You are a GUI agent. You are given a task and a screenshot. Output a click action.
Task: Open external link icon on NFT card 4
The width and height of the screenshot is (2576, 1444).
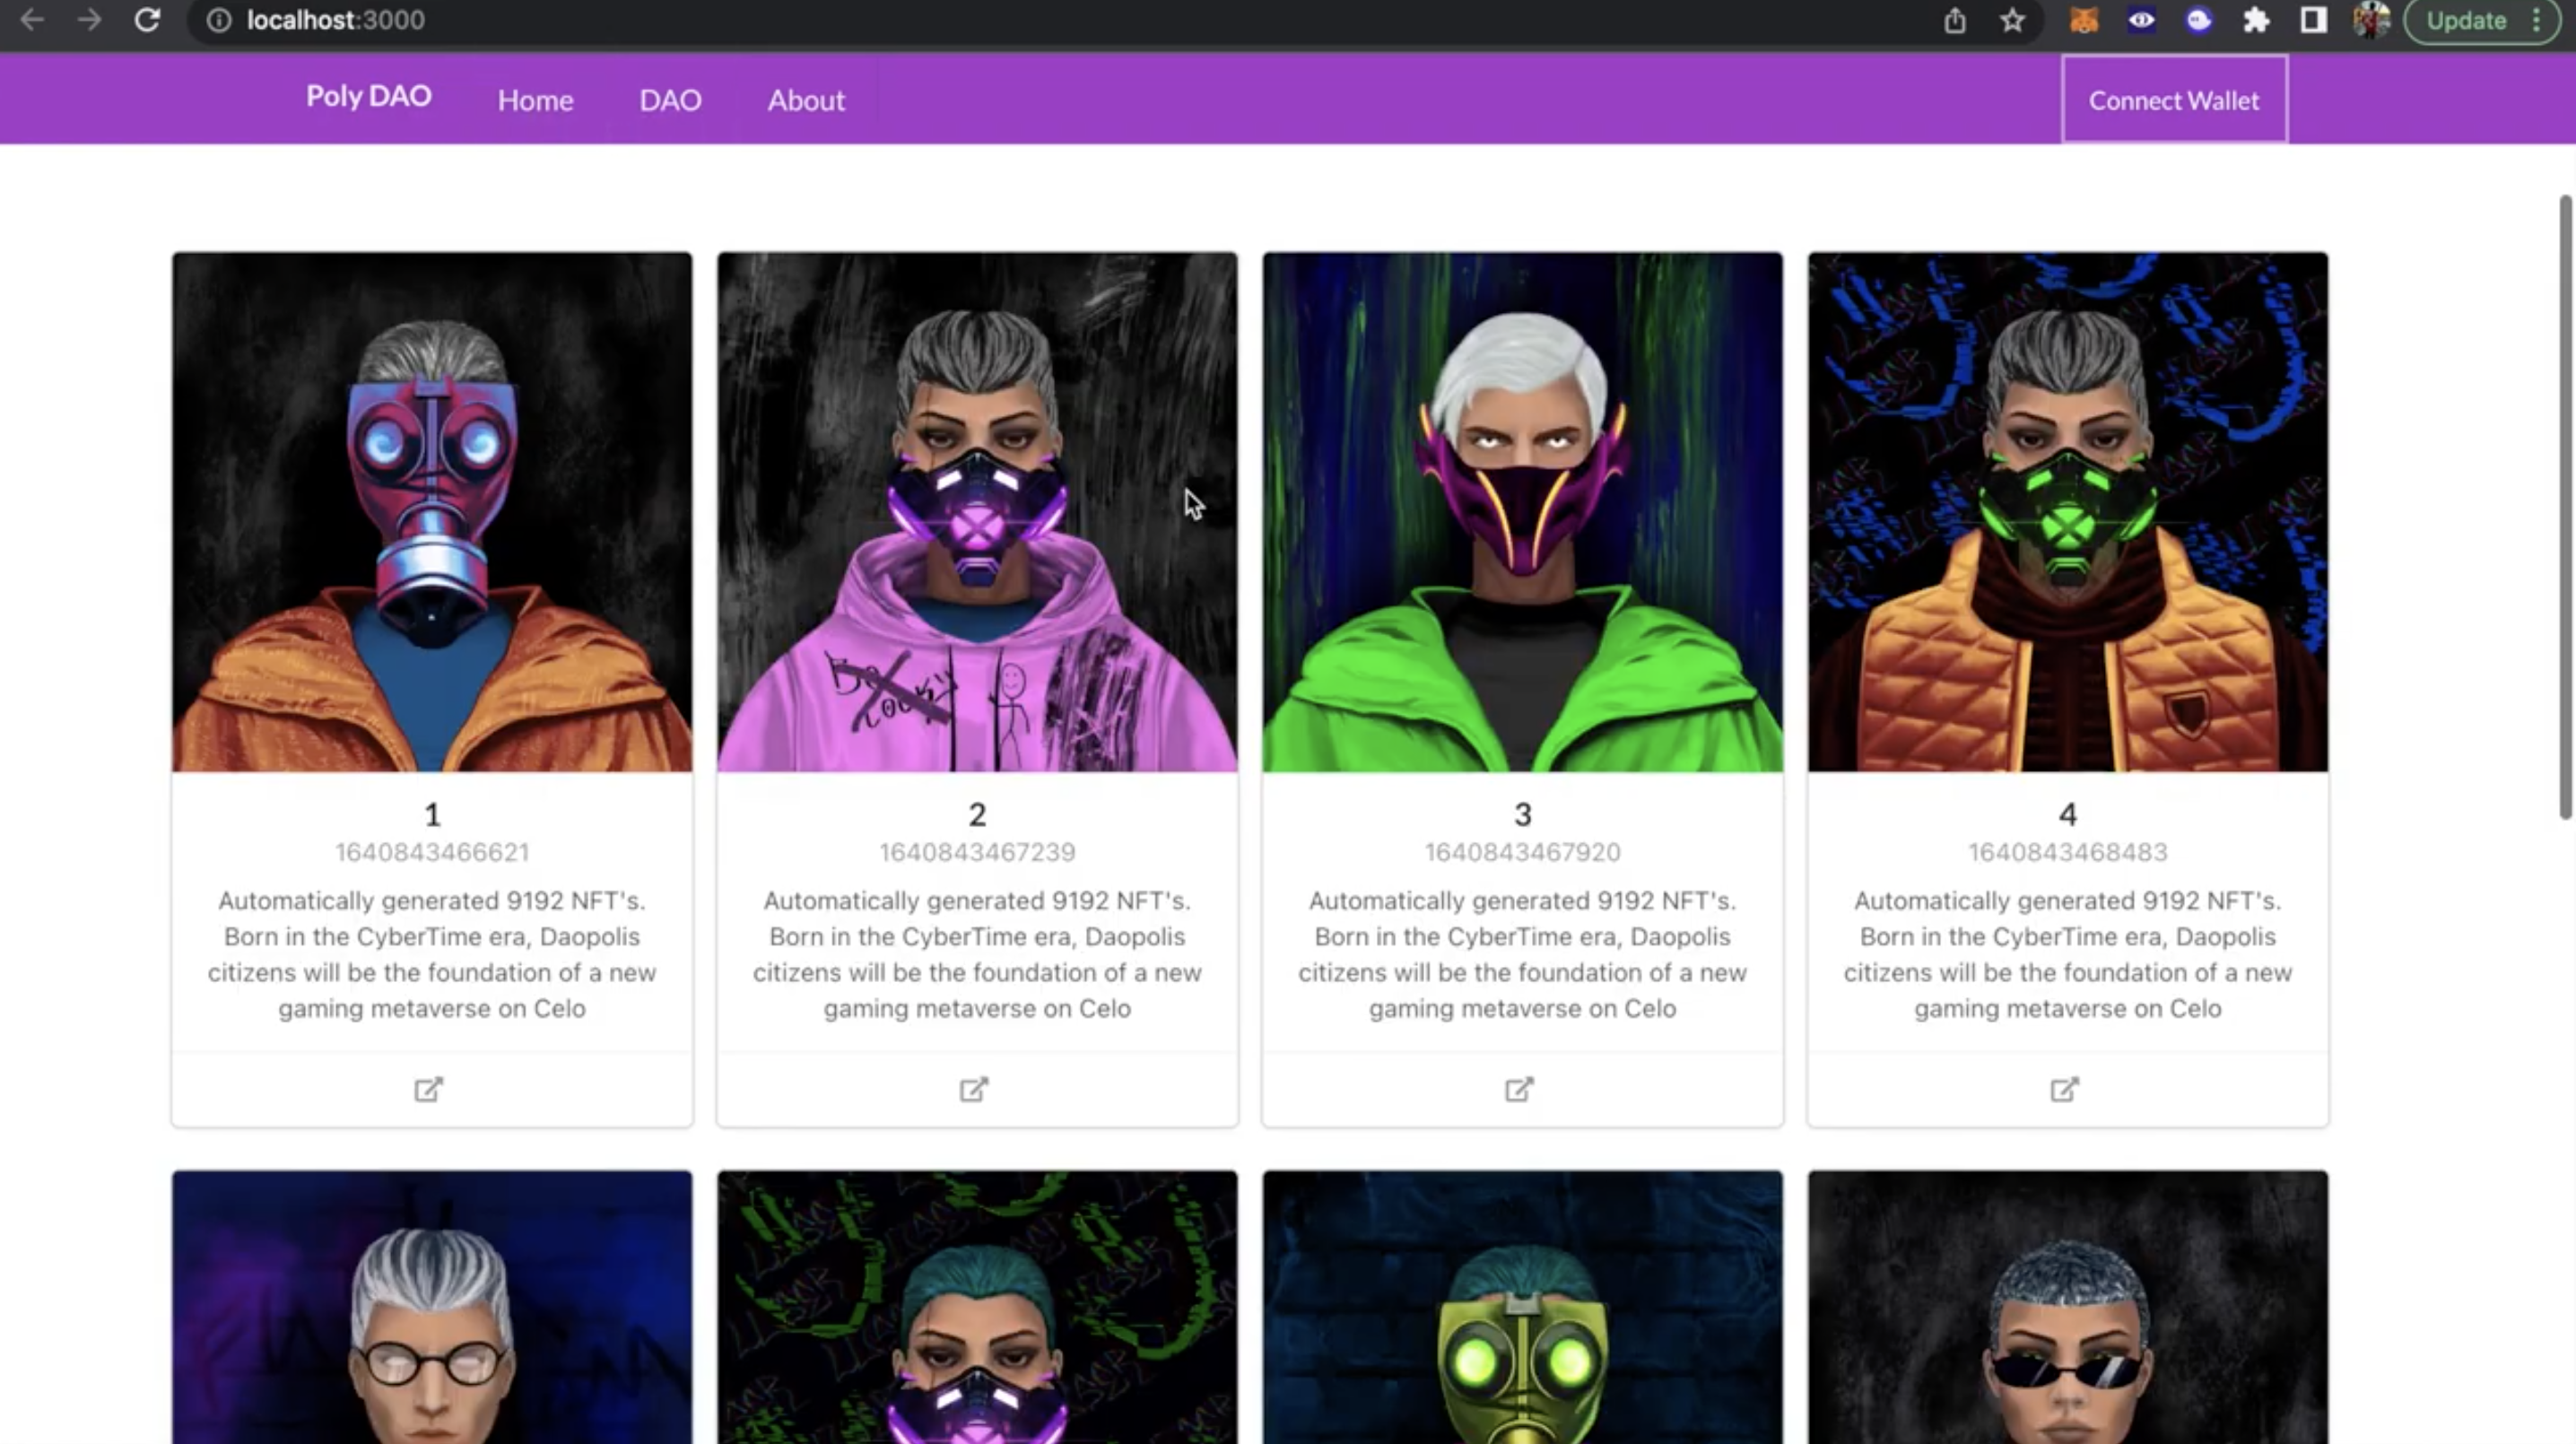point(2064,1089)
